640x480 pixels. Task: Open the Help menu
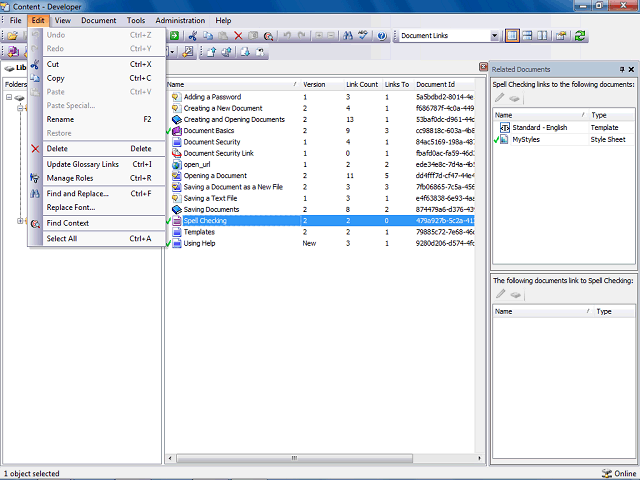point(223,20)
